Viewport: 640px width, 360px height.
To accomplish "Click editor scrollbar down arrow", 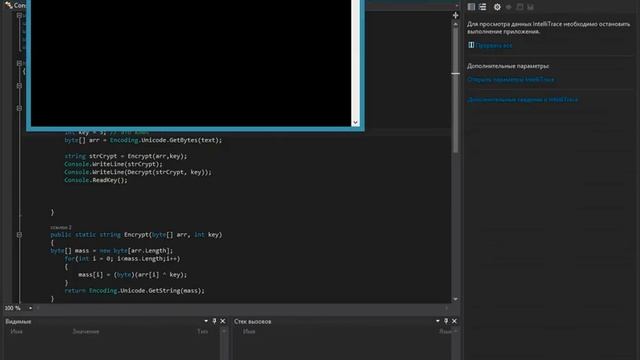I will [x=456, y=299].
